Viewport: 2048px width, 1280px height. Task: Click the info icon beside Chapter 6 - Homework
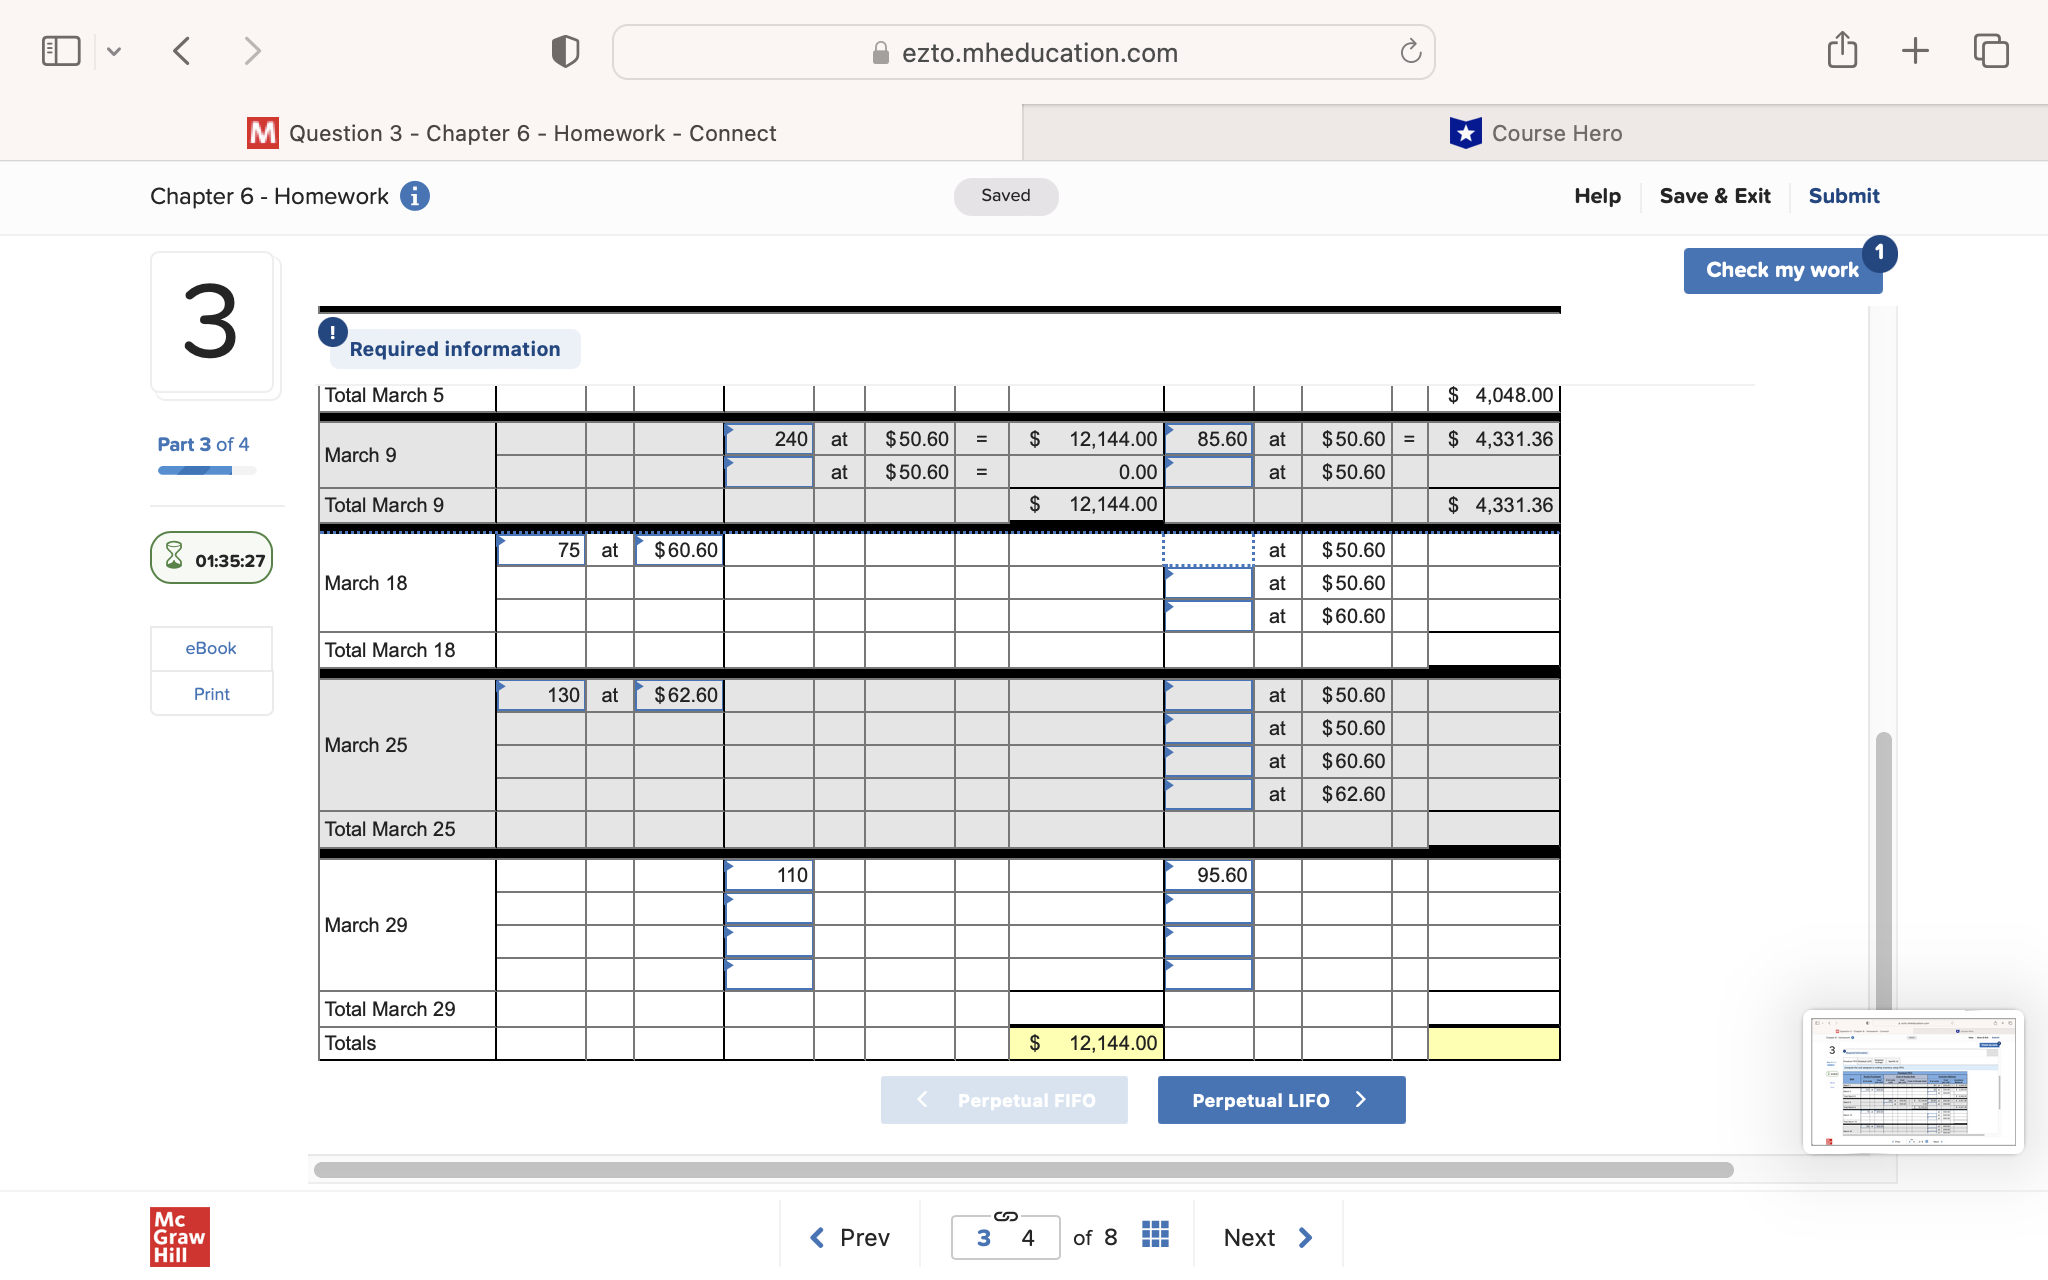click(415, 196)
